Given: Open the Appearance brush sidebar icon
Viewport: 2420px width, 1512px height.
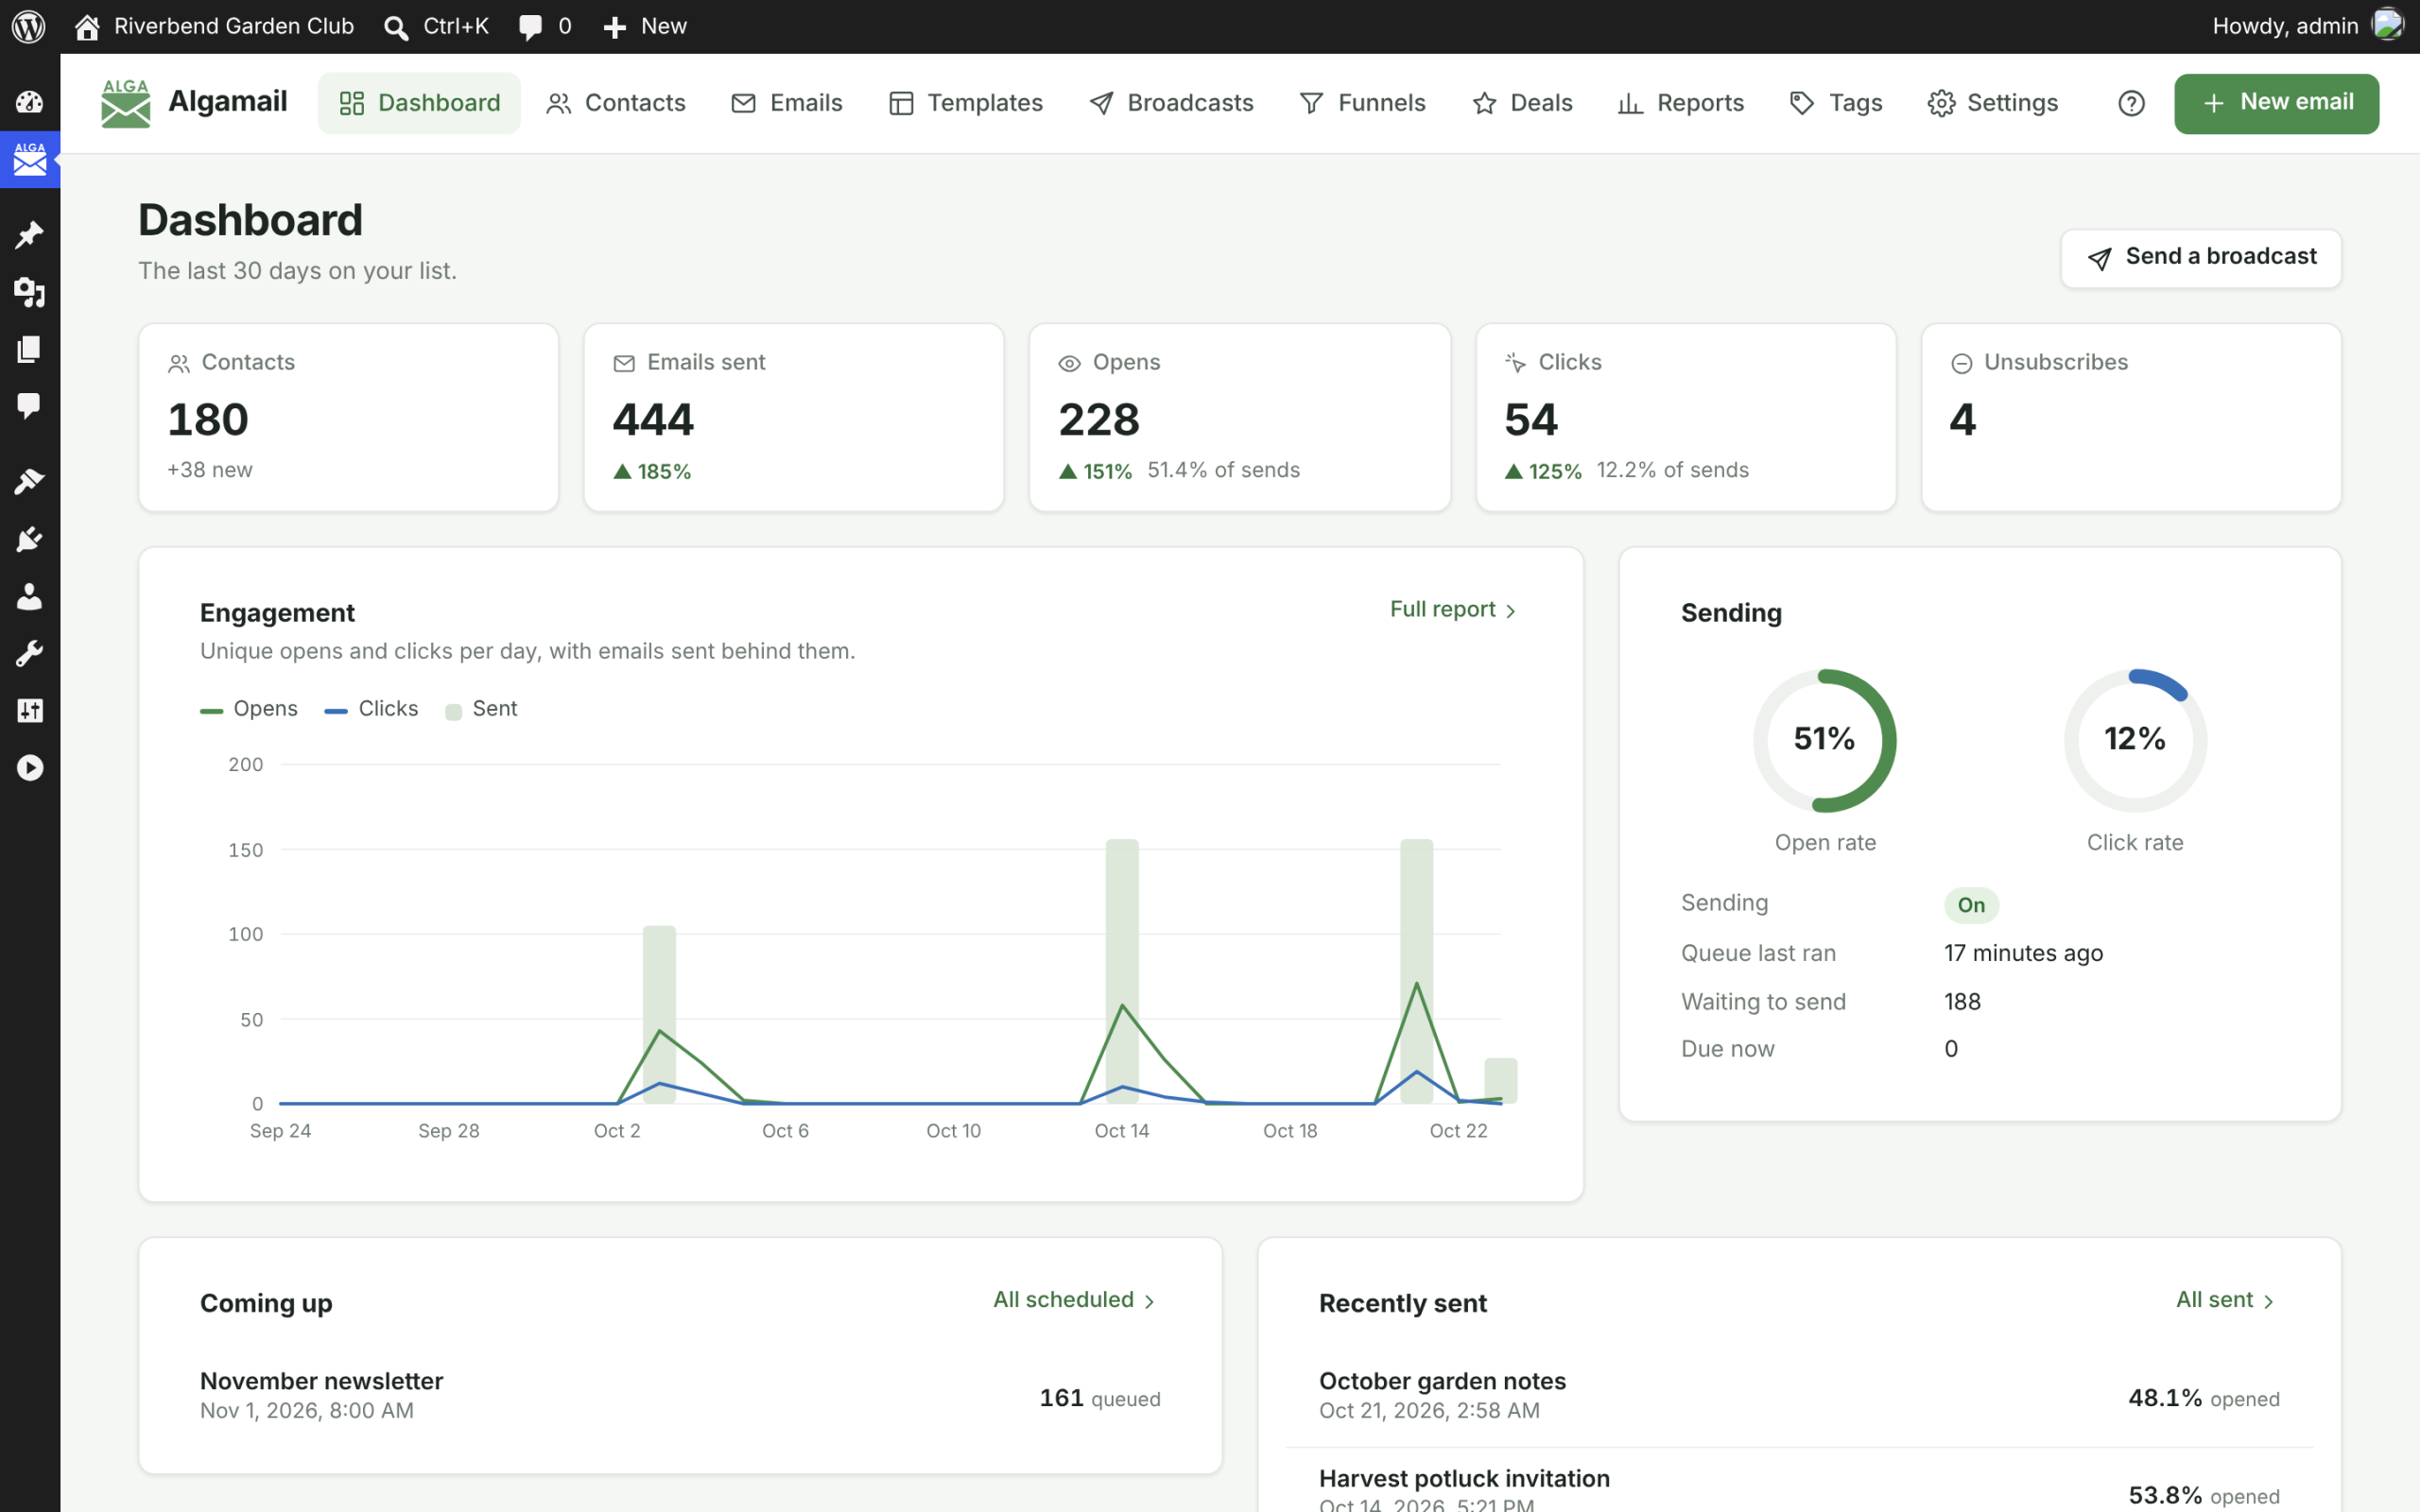Looking at the screenshot, I should [x=29, y=482].
